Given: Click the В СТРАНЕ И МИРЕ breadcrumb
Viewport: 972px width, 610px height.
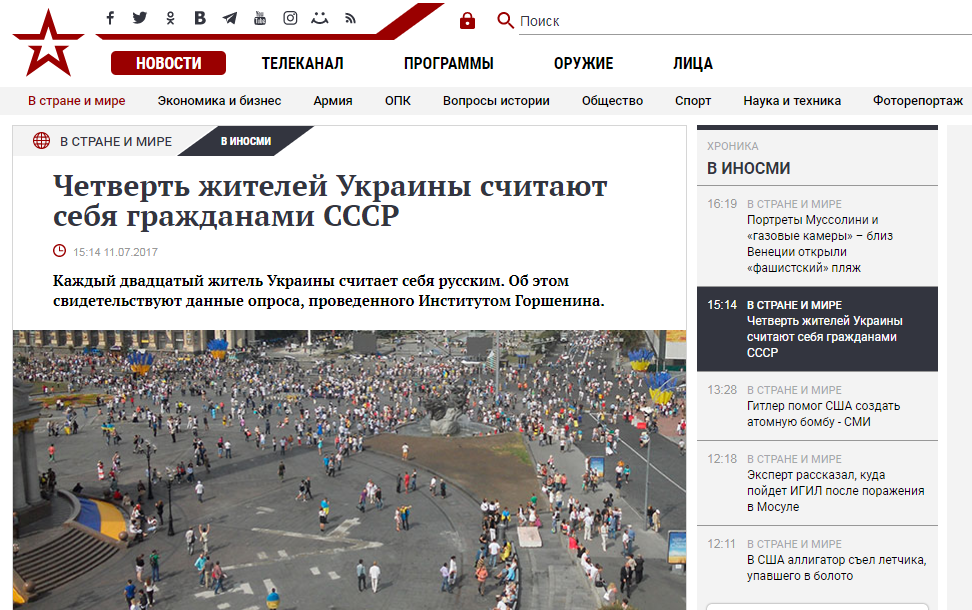Looking at the screenshot, I should (116, 141).
